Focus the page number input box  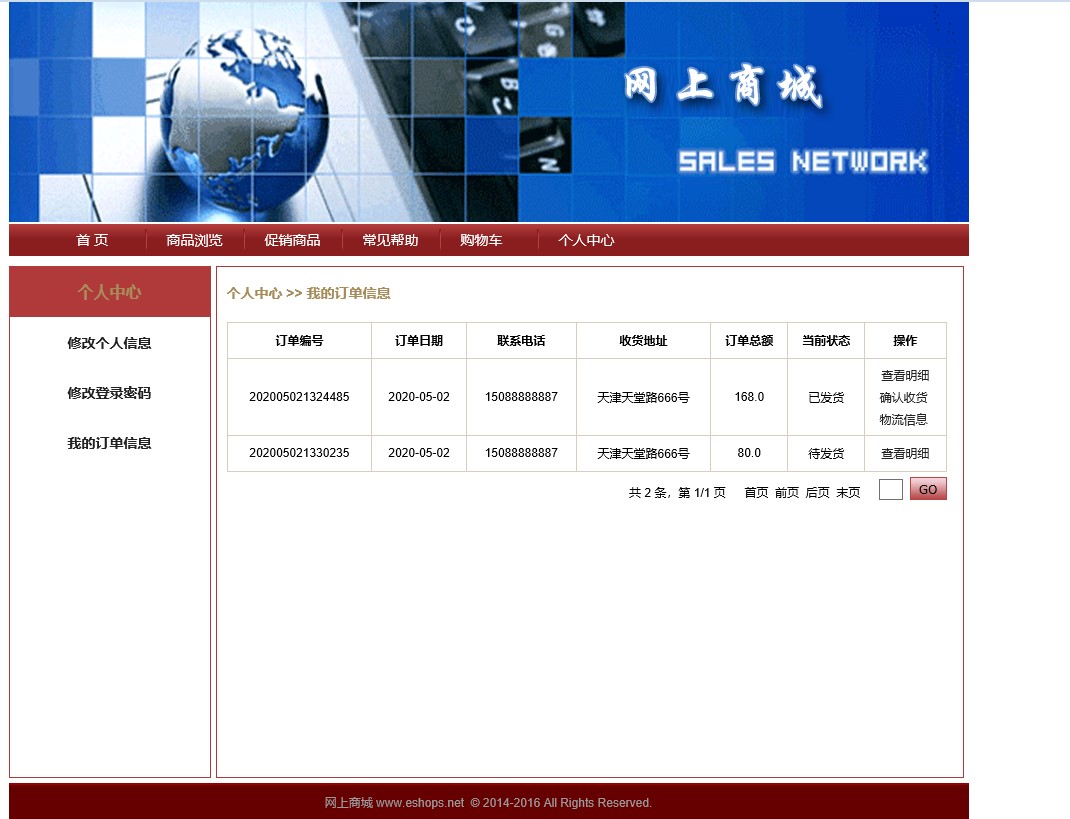point(890,489)
